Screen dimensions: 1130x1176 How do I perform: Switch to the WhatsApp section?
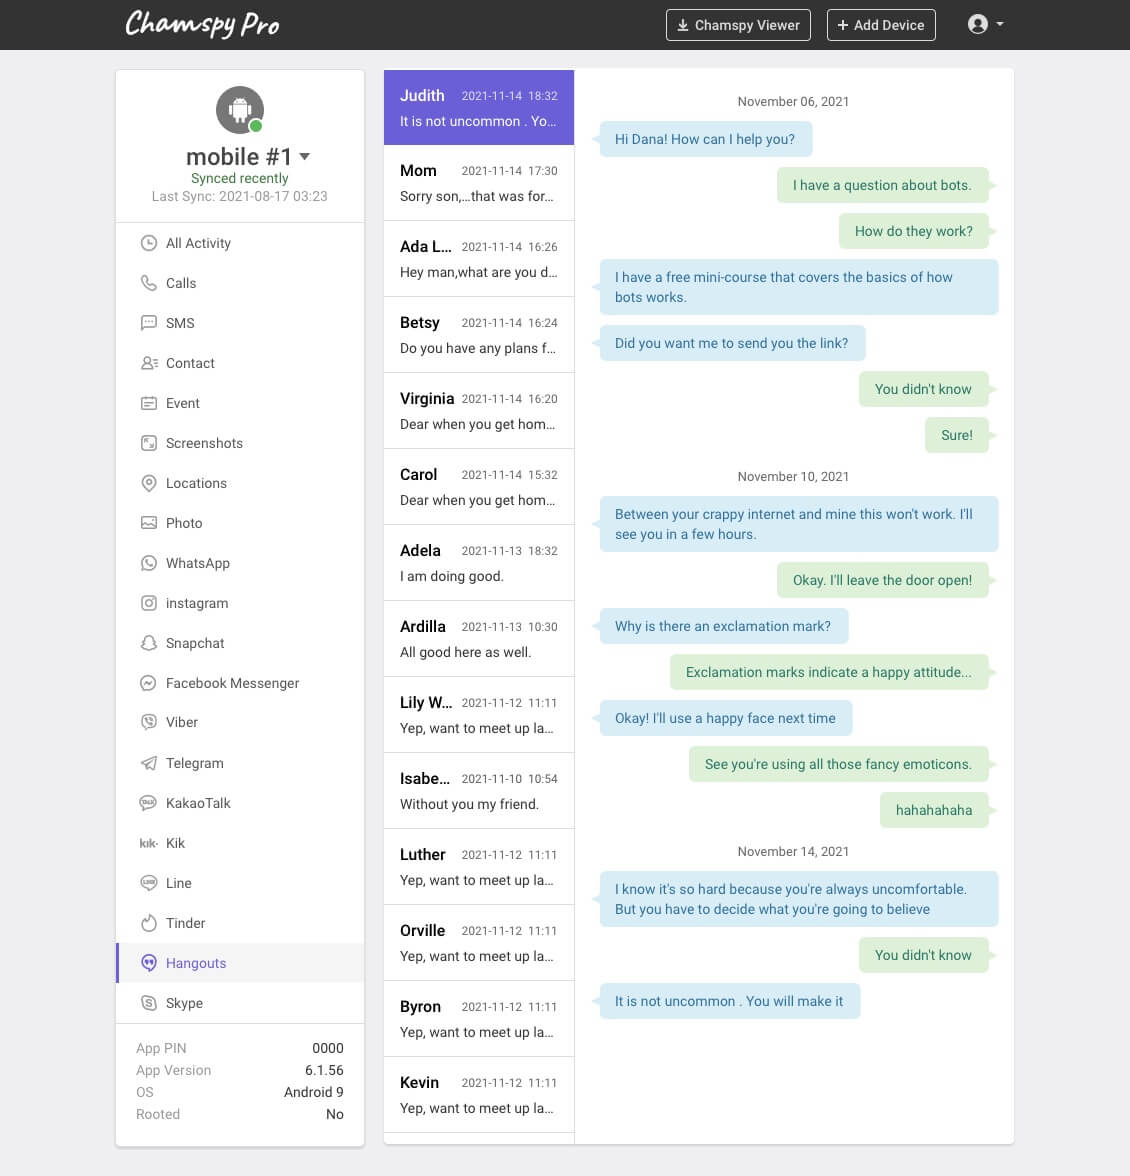240,562
